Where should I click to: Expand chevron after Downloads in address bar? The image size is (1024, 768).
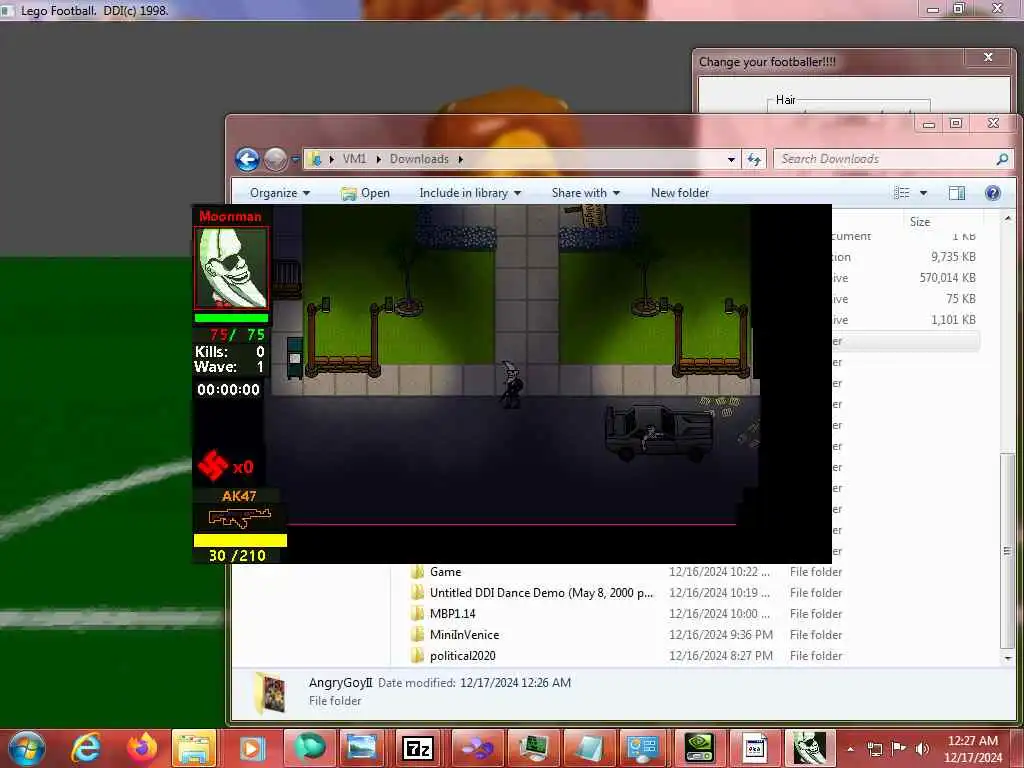click(460, 159)
